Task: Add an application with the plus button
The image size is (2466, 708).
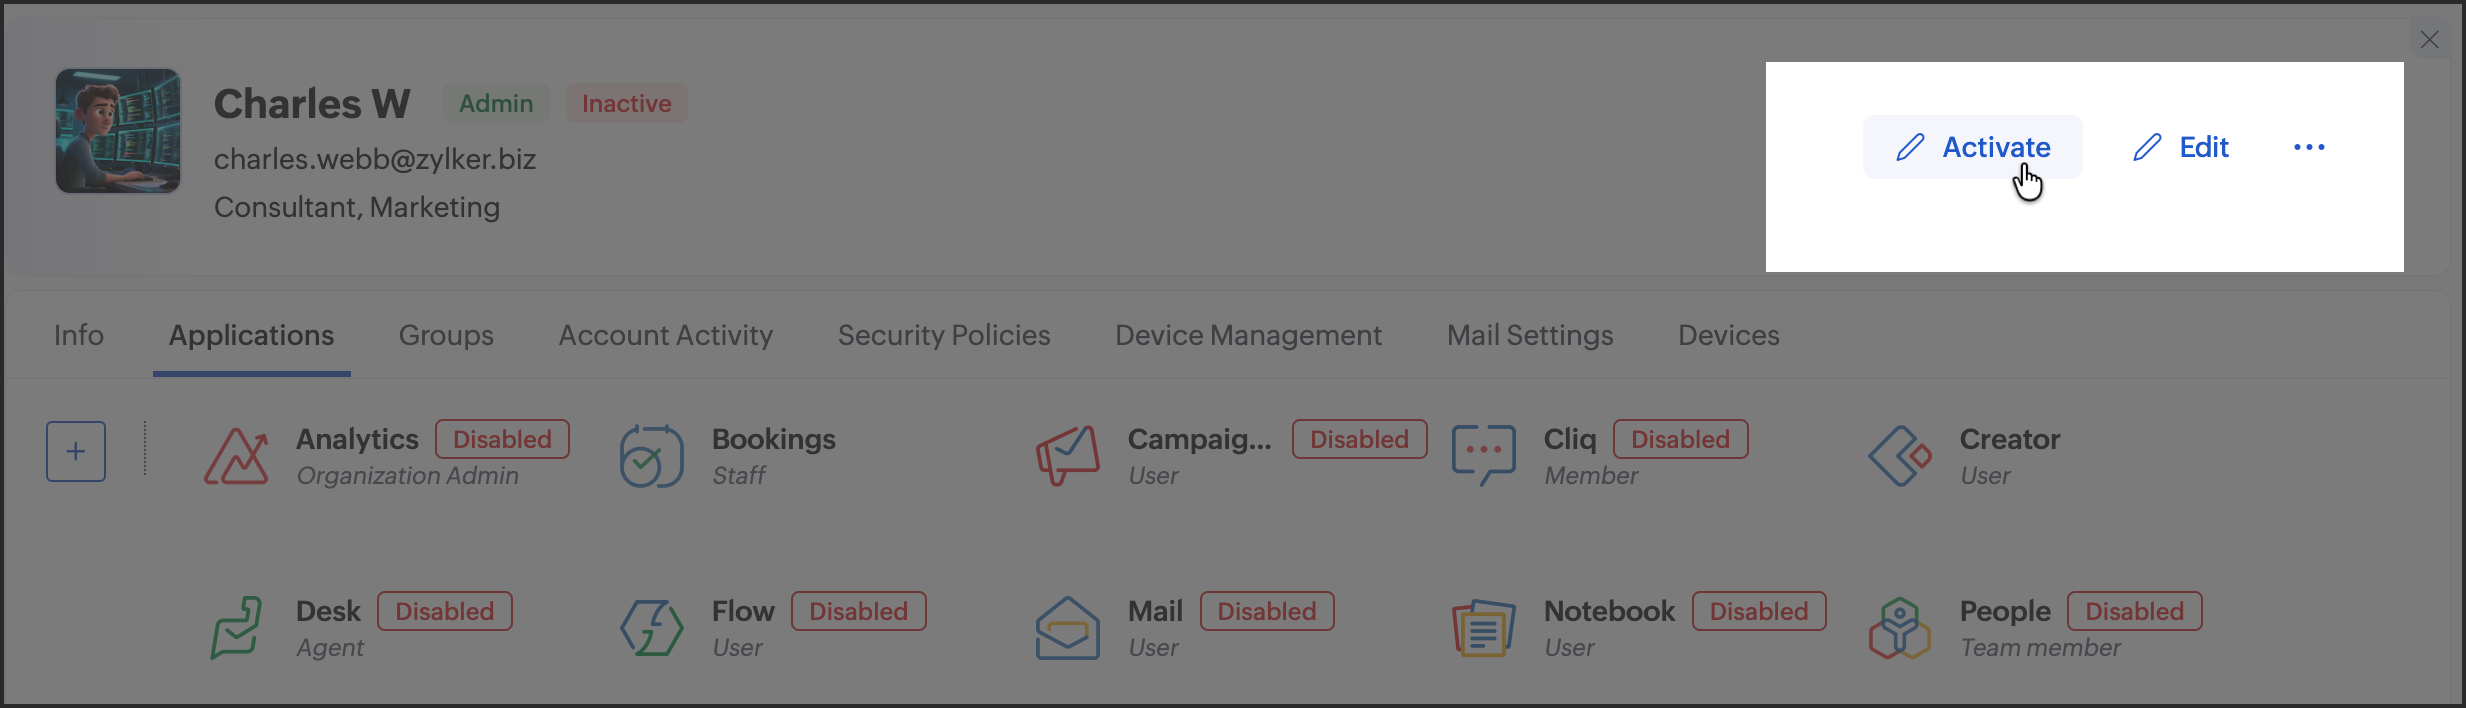Action: click(x=76, y=451)
